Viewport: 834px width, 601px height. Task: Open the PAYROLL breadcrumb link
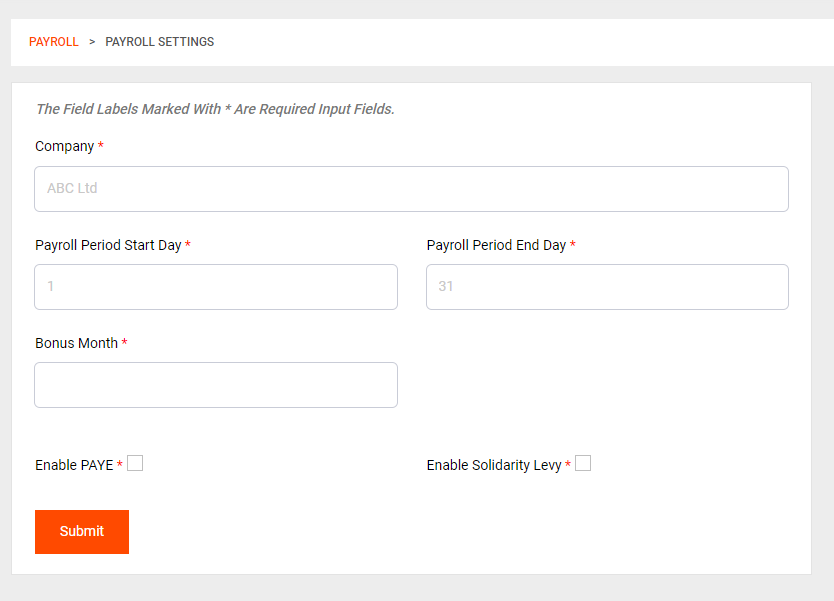pyautogui.click(x=53, y=41)
